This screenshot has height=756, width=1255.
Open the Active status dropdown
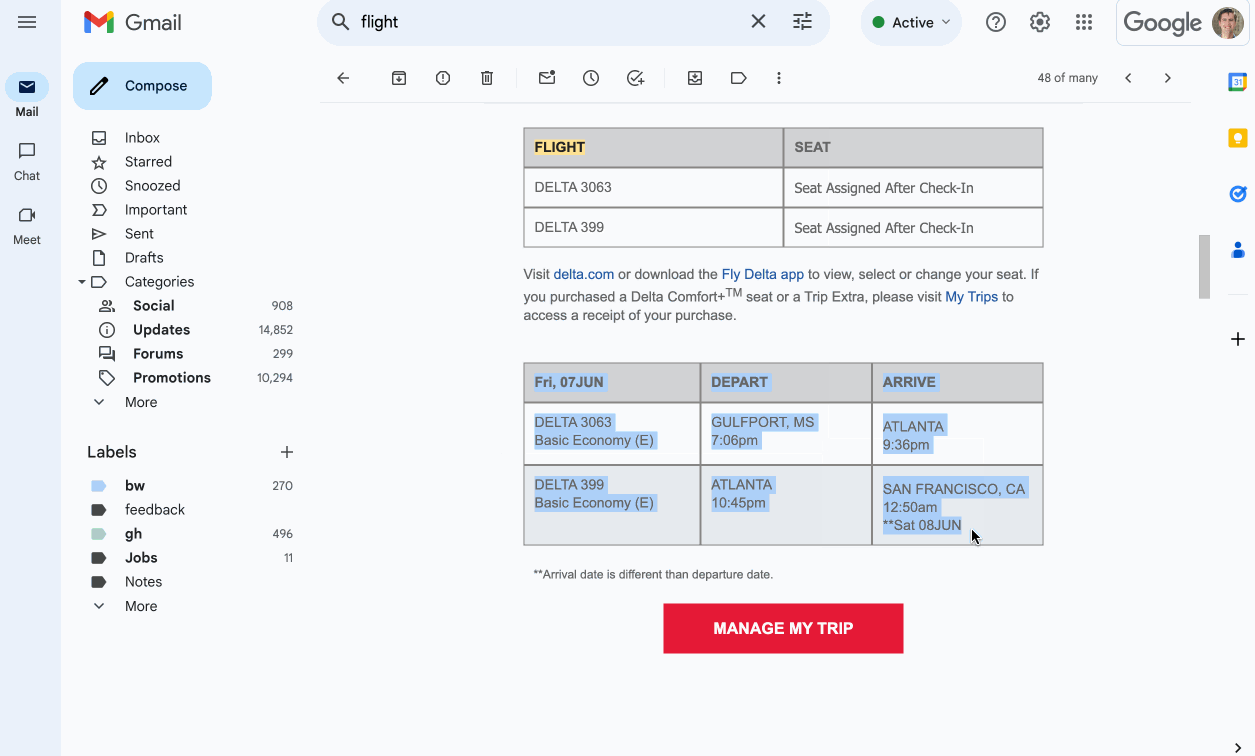click(x=911, y=22)
